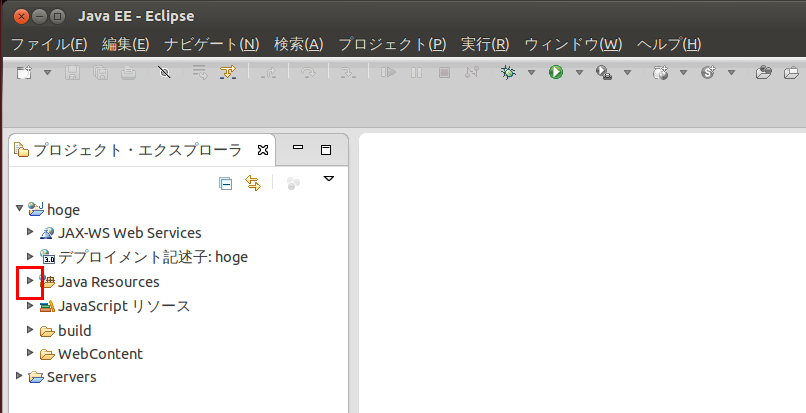The height and width of the screenshot is (413, 806).
Task: Expand the WebContent folder node
Action: coord(30,353)
